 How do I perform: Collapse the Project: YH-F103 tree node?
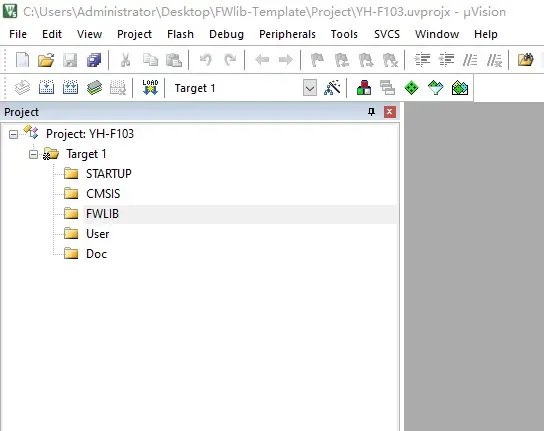pos(13,134)
